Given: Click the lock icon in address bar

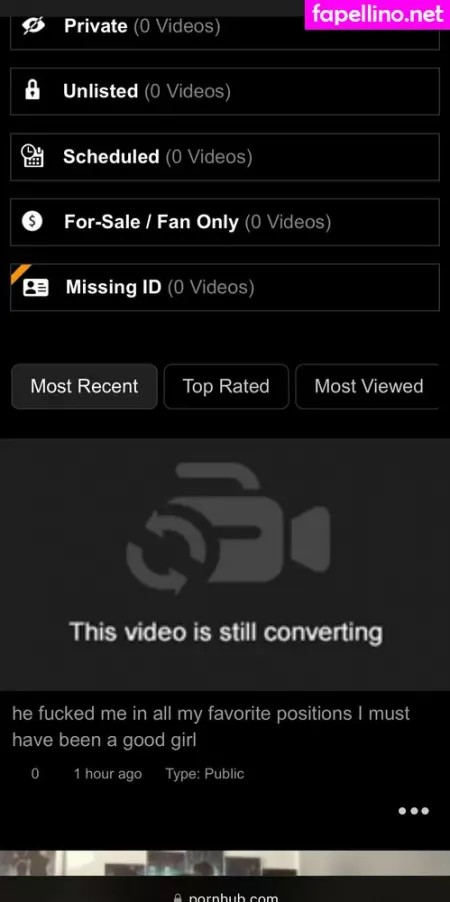Looking at the screenshot, I should pyautogui.click(x=178, y=897).
